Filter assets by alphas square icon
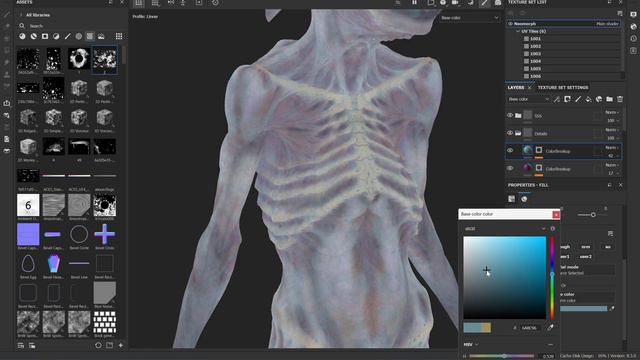The image size is (640, 360). point(45,36)
